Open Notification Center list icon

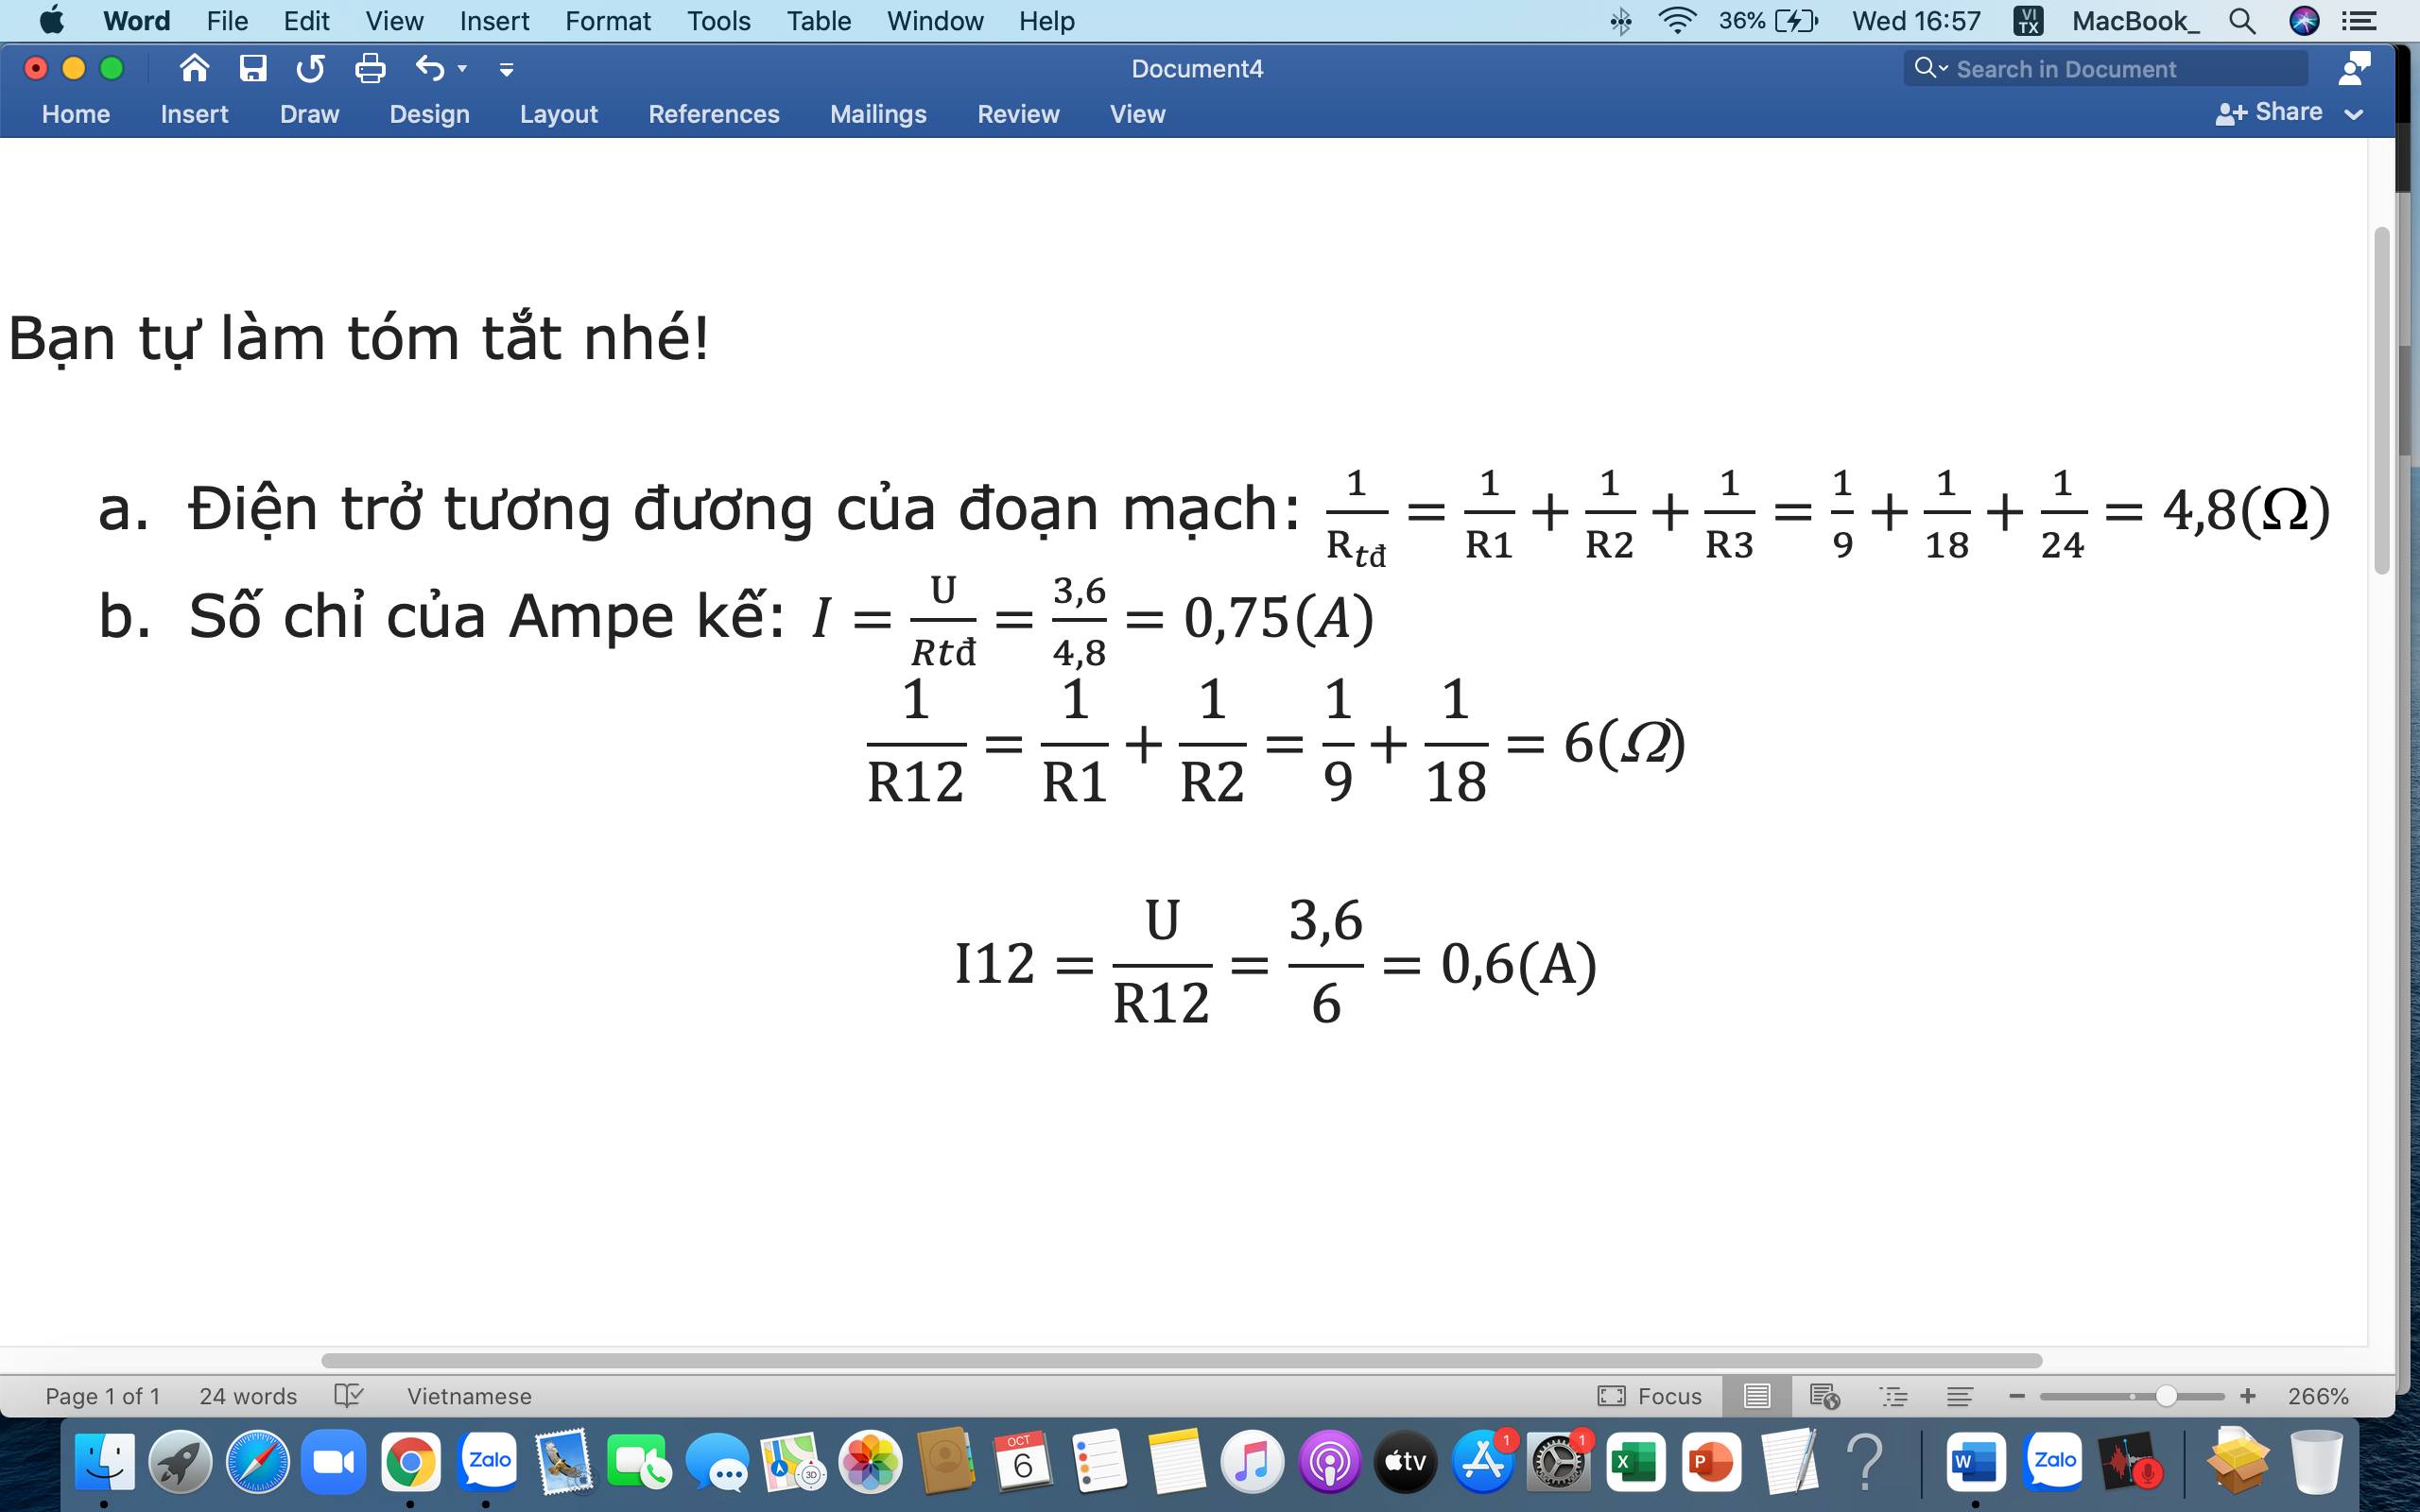point(2359,21)
